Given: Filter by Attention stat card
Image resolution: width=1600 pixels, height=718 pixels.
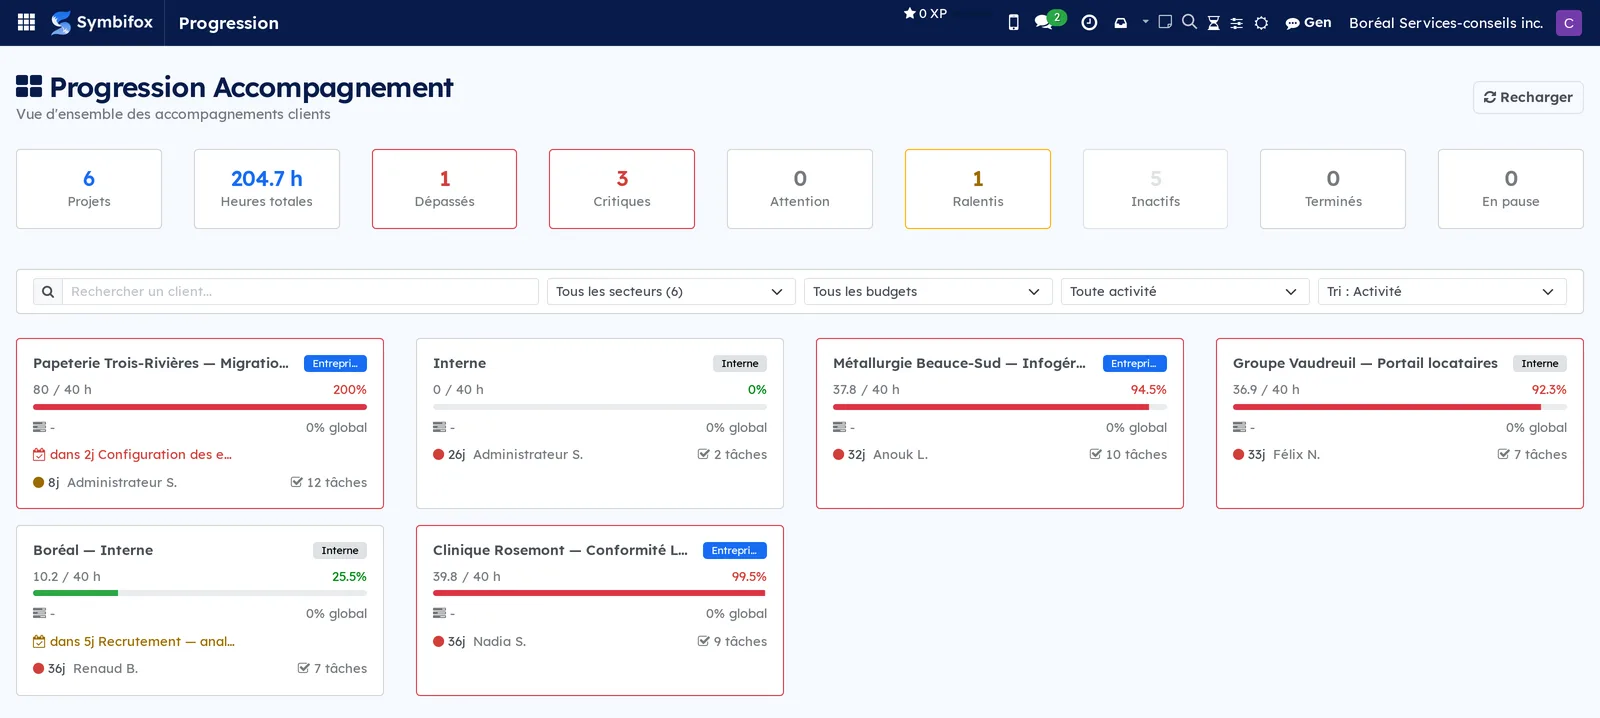Looking at the screenshot, I should click(800, 189).
